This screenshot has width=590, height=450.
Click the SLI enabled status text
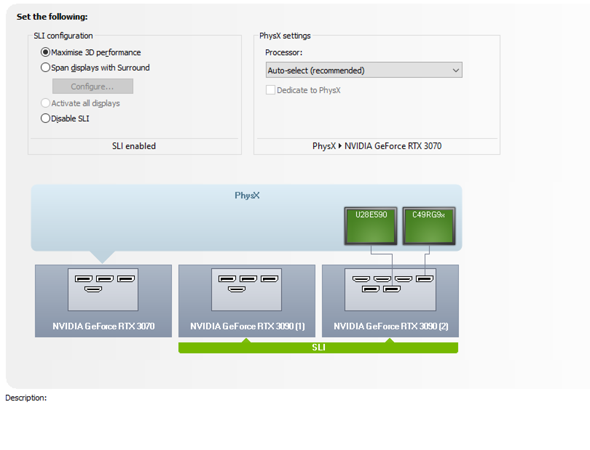tap(134, 146)
